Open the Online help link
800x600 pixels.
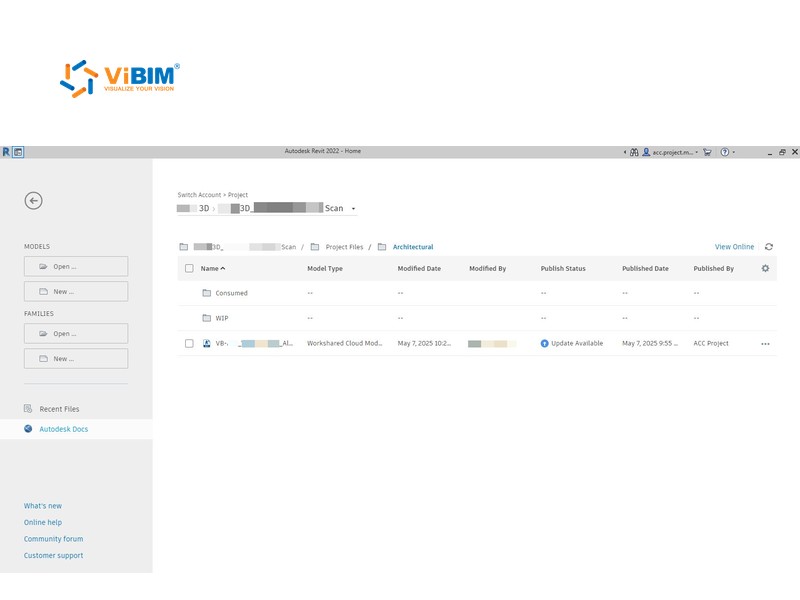click(x=43, y=522)
